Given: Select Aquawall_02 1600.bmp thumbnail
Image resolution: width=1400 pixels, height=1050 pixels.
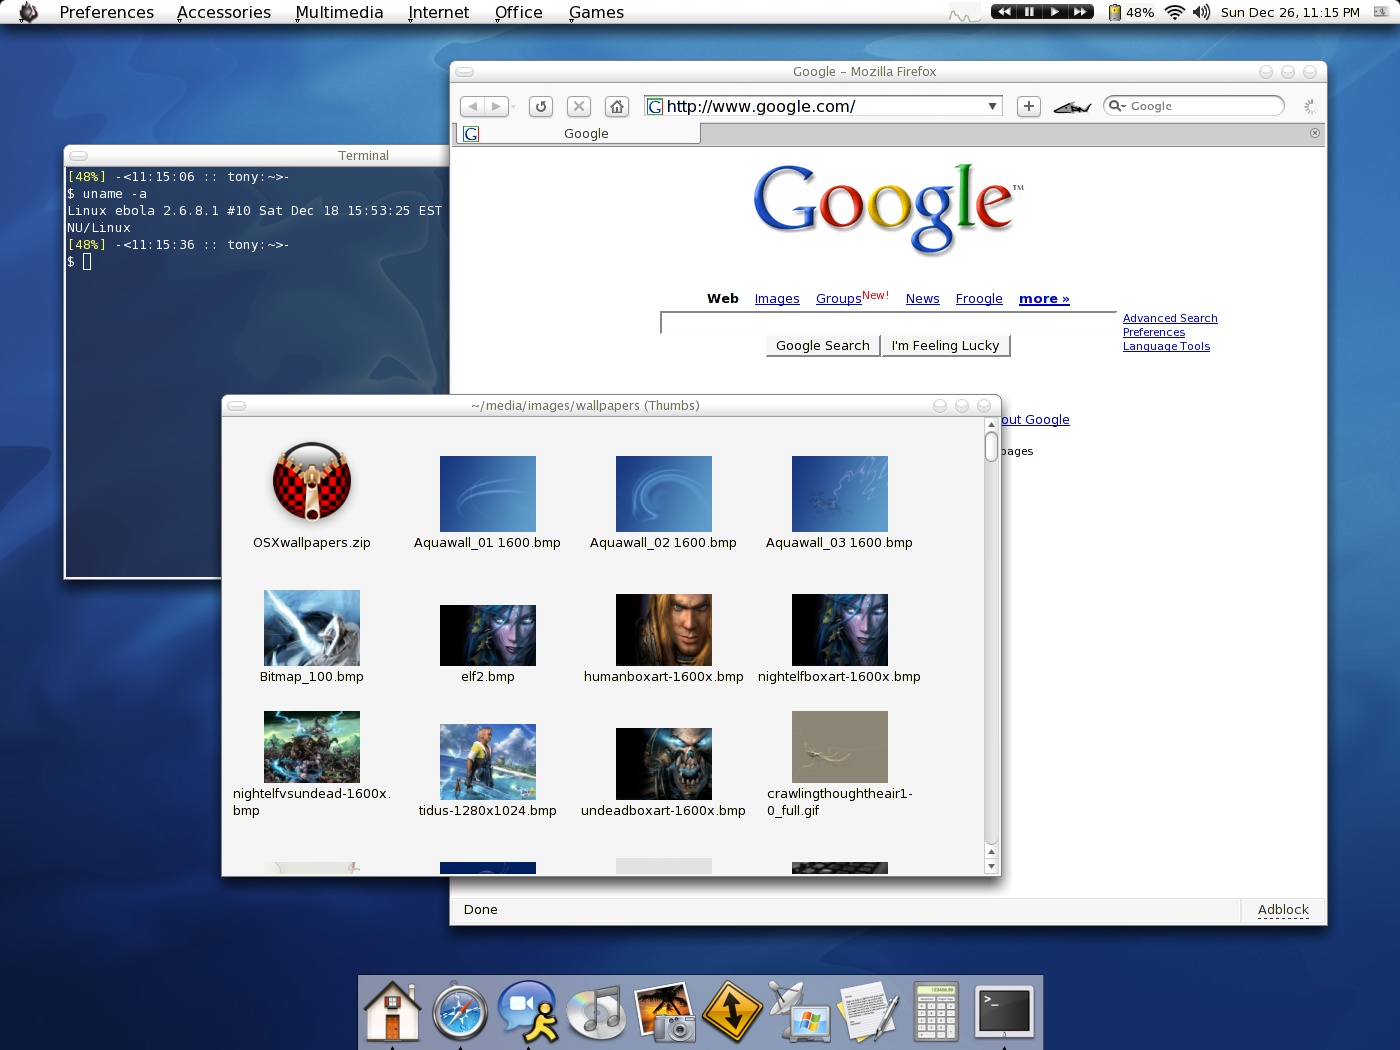Looking at the screenshot, I should pos(663,503).
